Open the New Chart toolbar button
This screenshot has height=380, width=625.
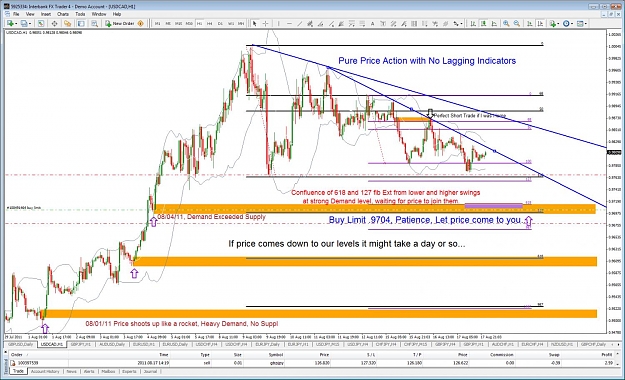pyautogui.click(x=10, y=24)
